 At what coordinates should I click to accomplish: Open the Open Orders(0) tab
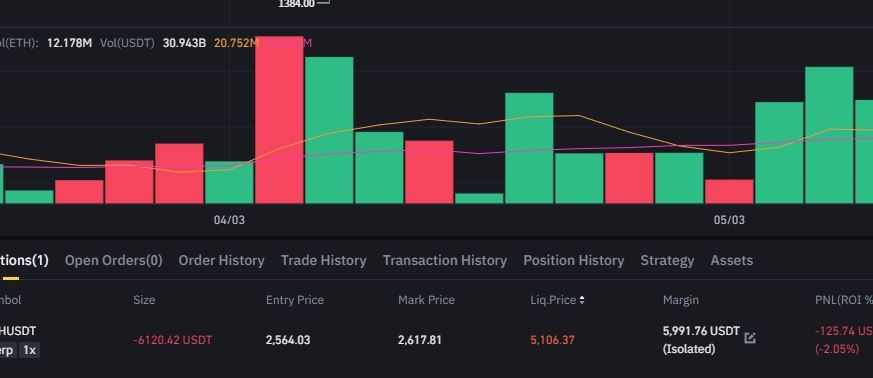[114, 261]
